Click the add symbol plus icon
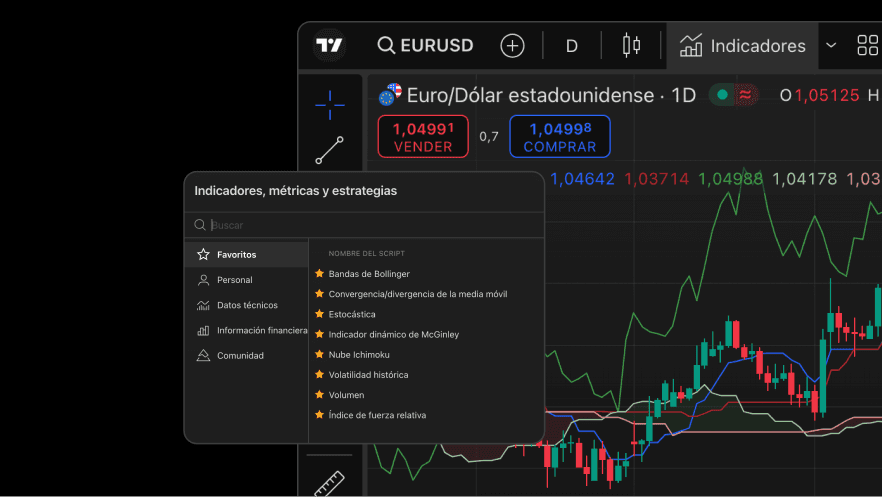This screenshot has width=882, height=497. 512,46
